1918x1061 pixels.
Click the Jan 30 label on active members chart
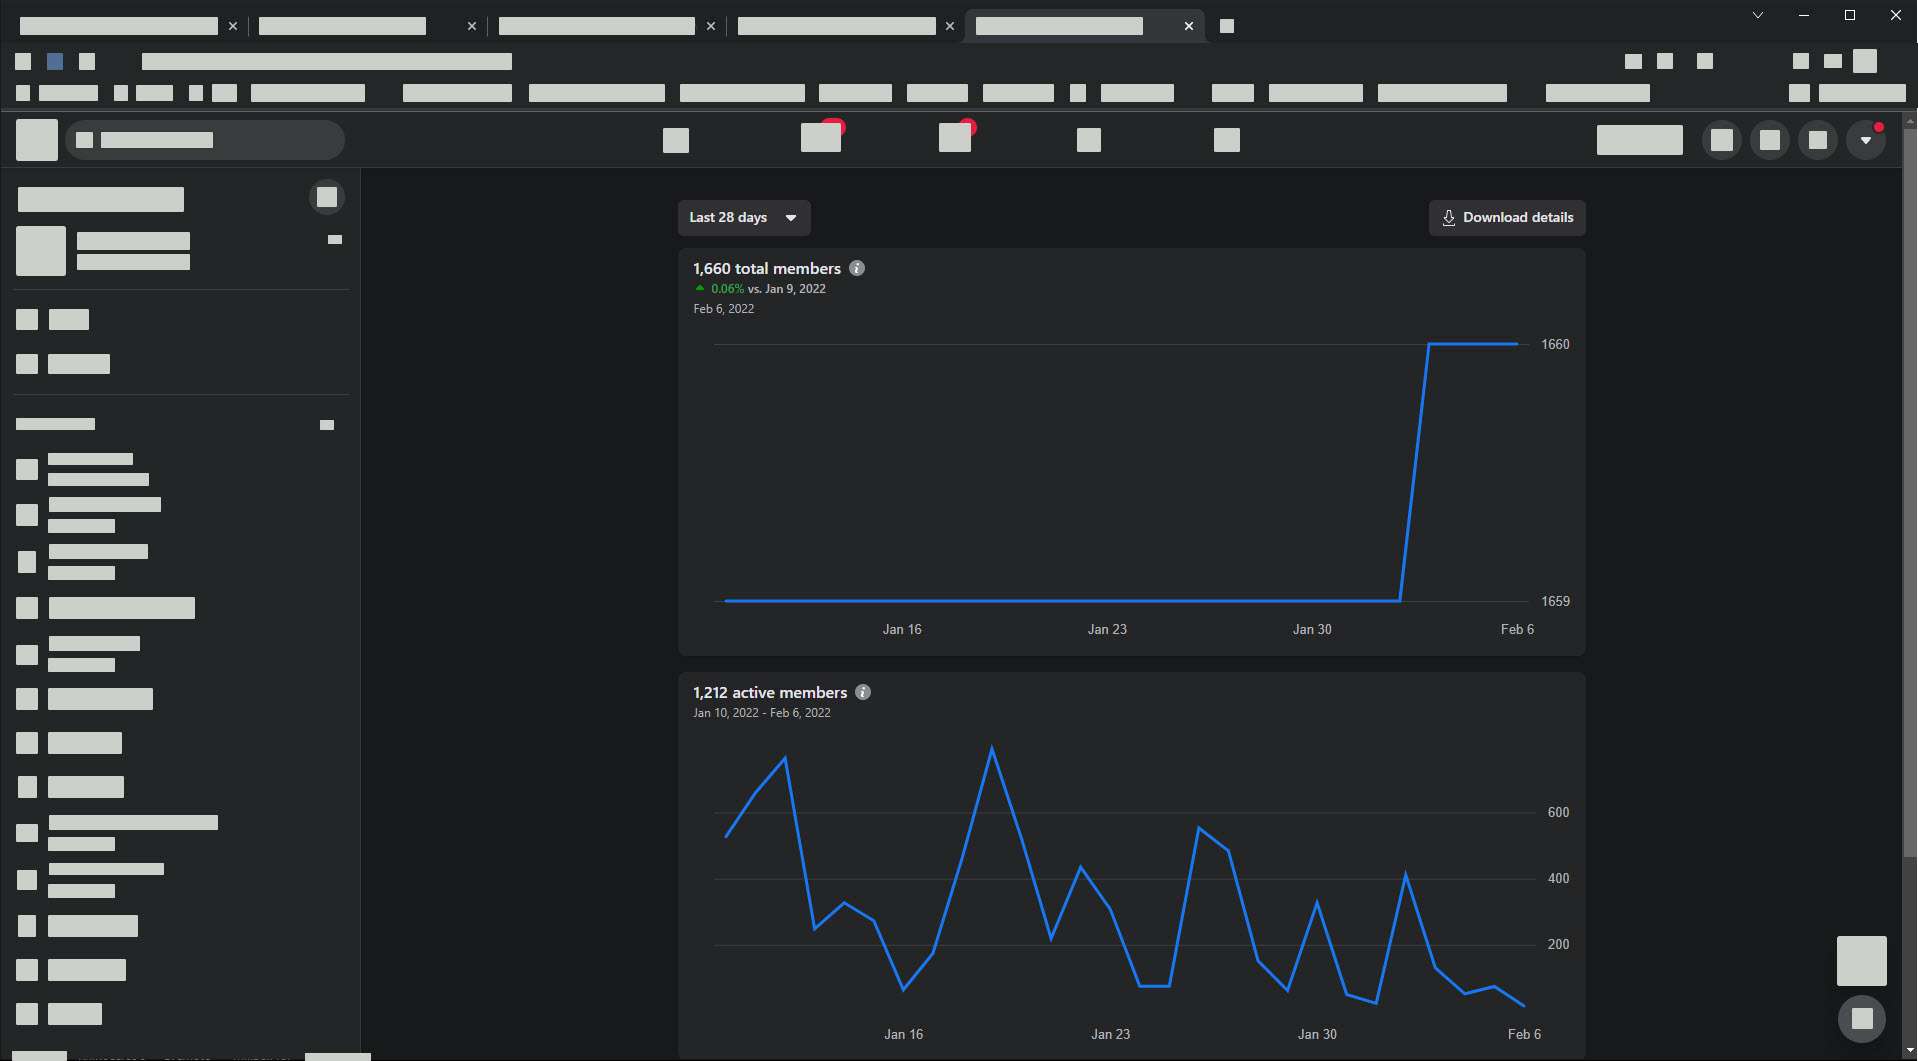1317,1034
